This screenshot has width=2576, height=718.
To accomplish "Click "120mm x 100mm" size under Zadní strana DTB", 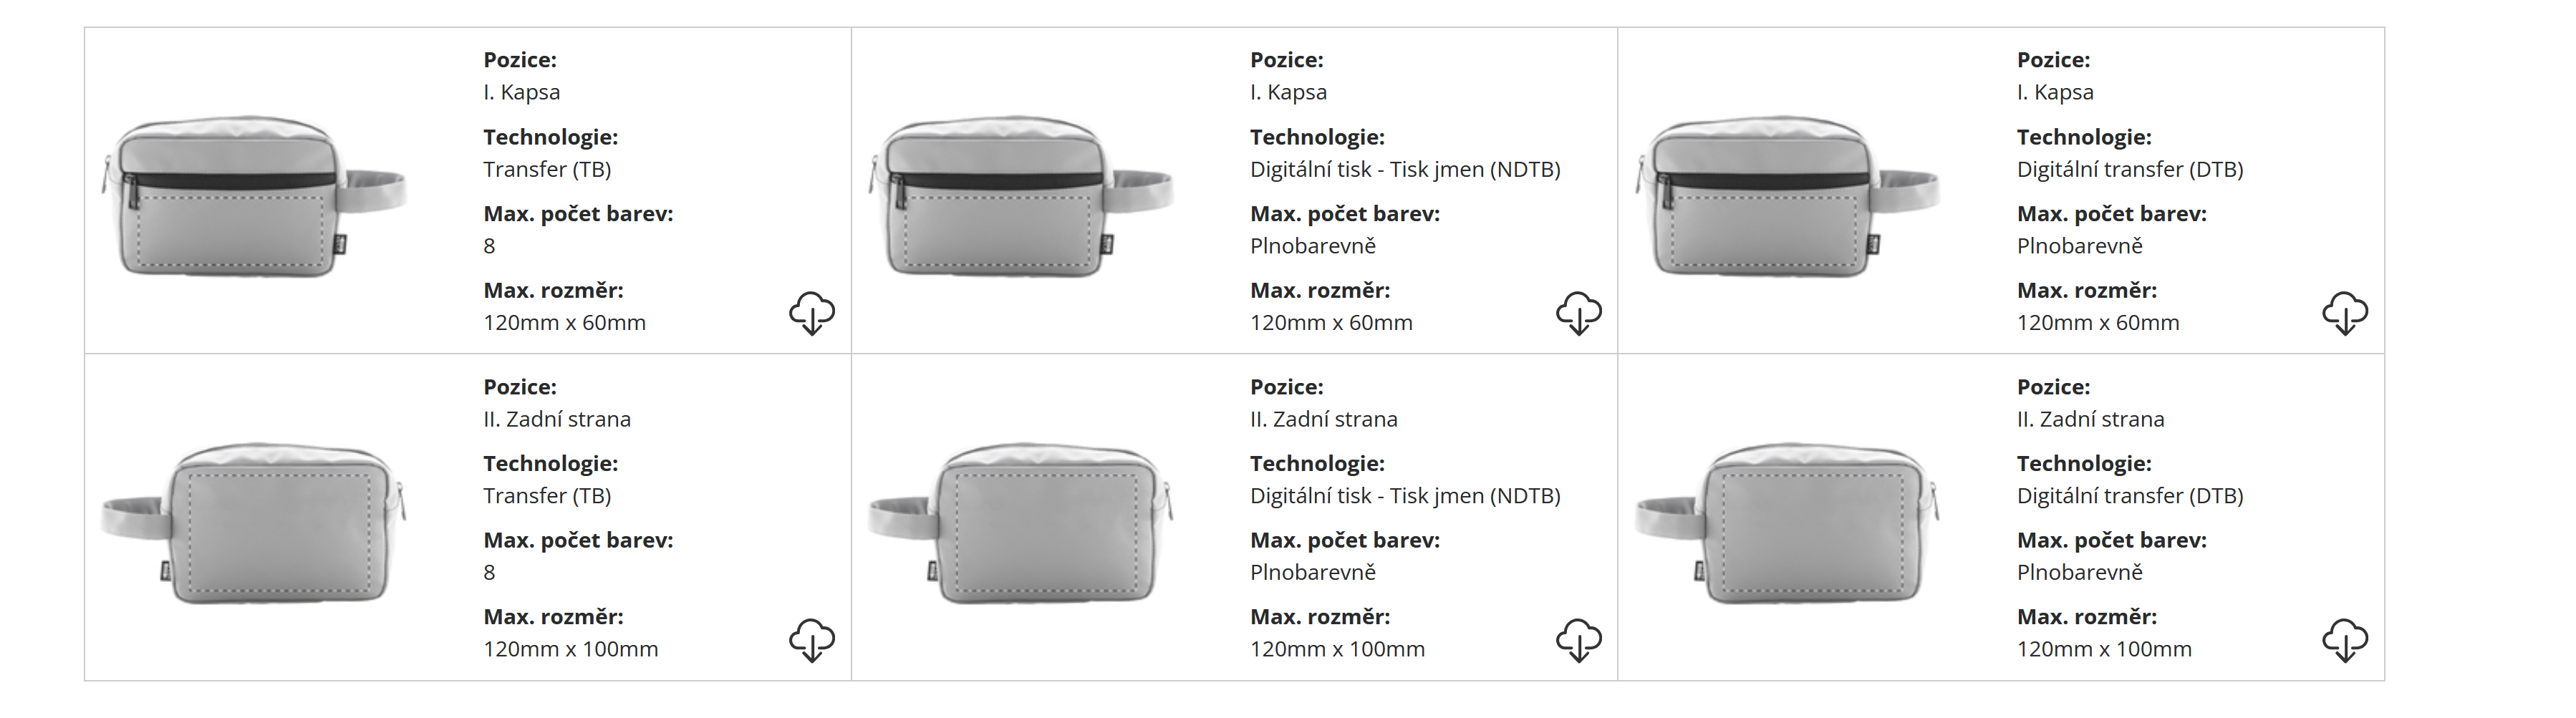I will tap(2104, 649).
